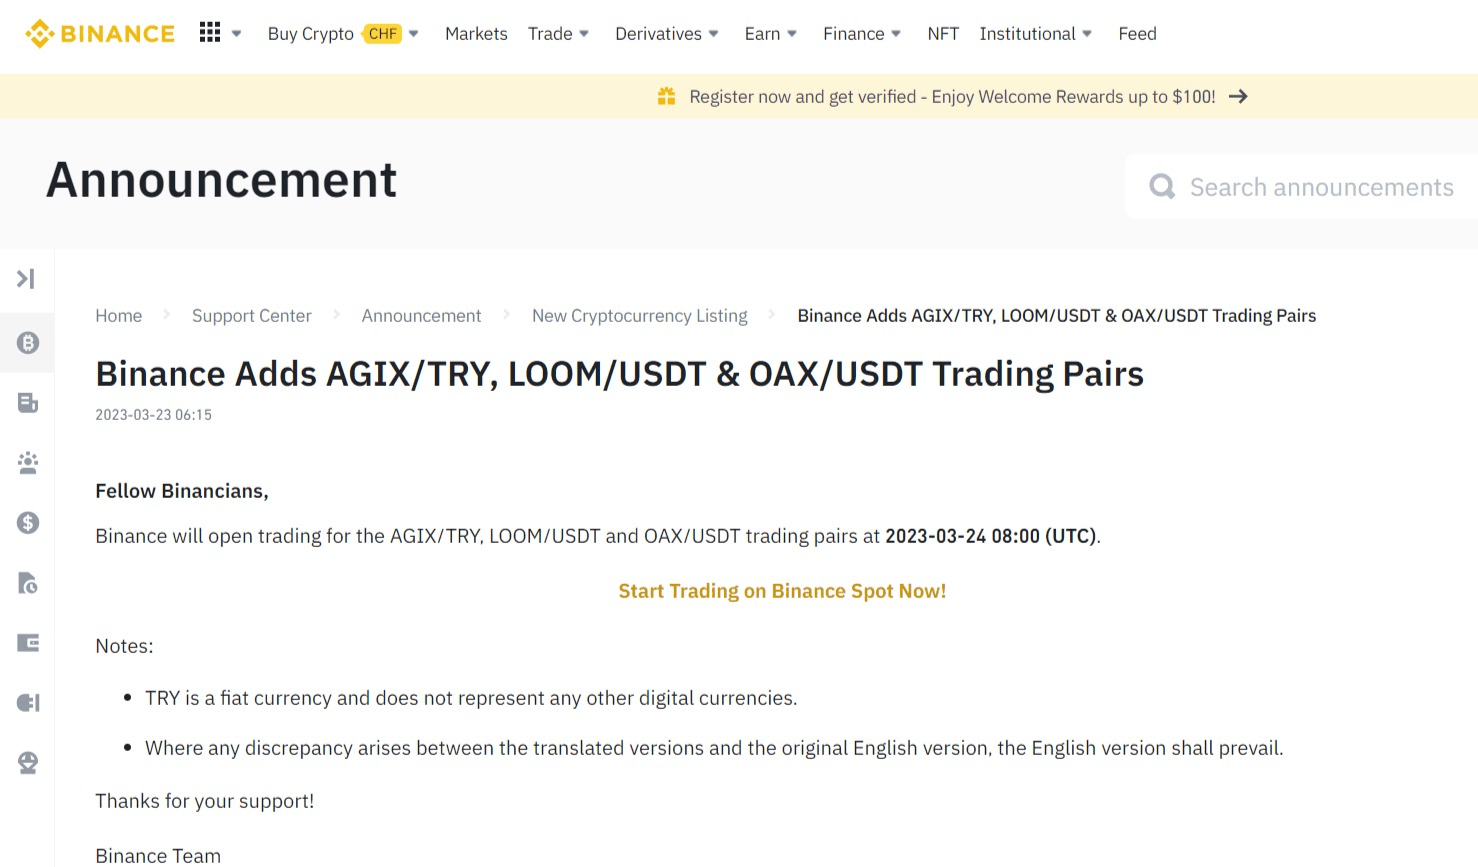
Task: Open the support headset sidebar icon
Action: coord(28,763)
